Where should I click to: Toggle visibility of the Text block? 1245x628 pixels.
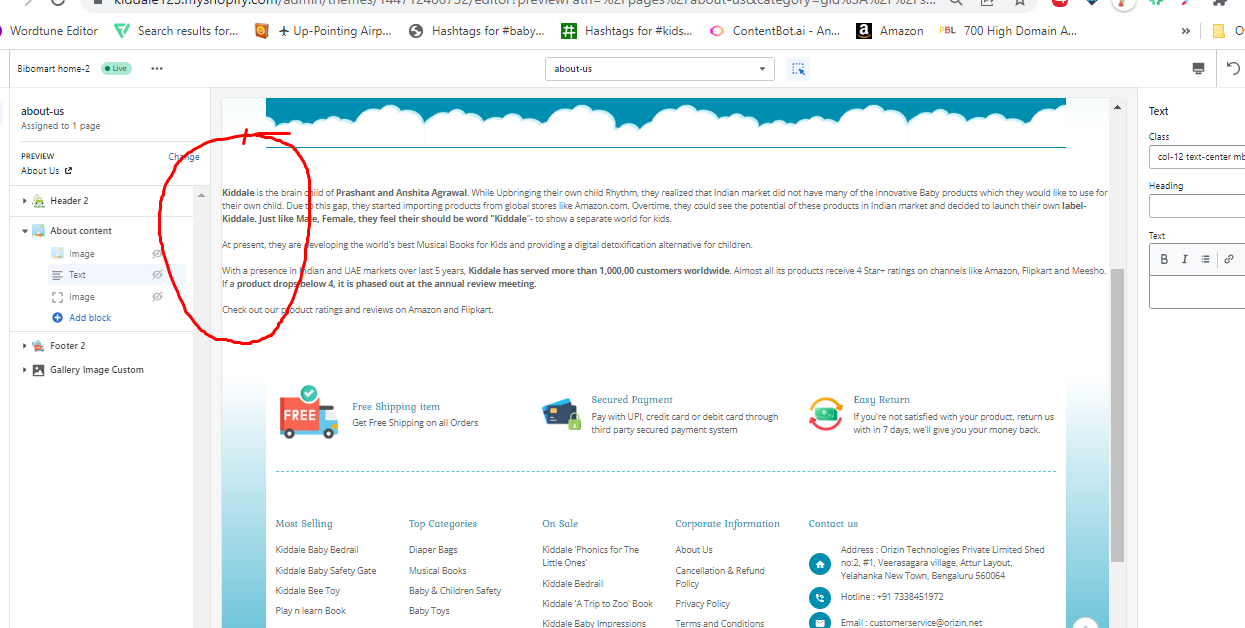[157, 275]
